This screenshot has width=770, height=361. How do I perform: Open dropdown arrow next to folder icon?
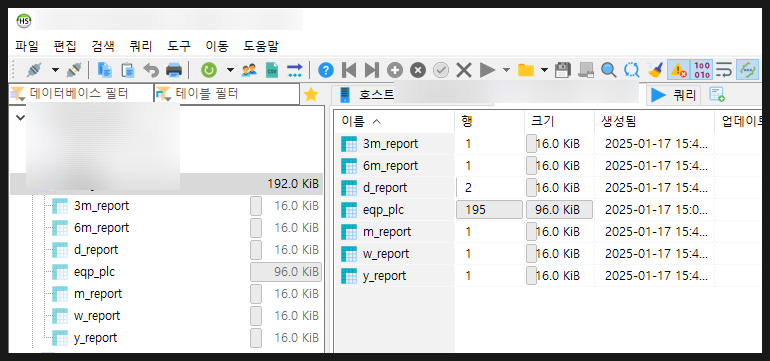544,70
